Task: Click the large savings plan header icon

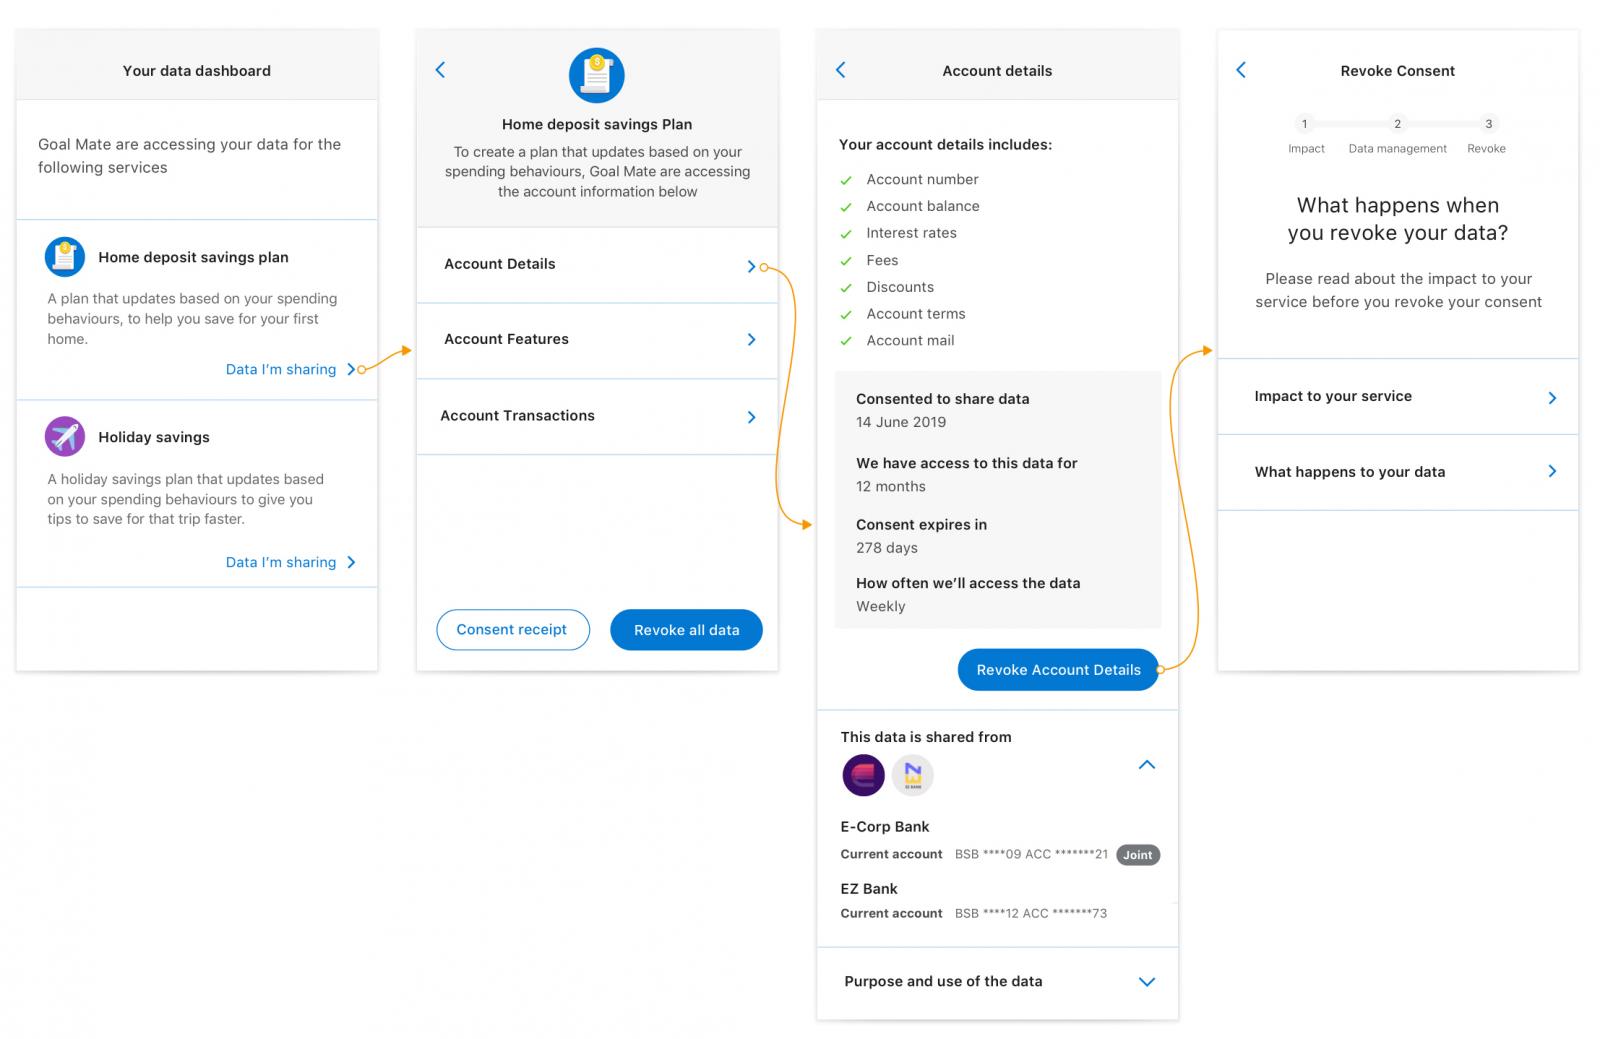Action: tap(597, 75)
